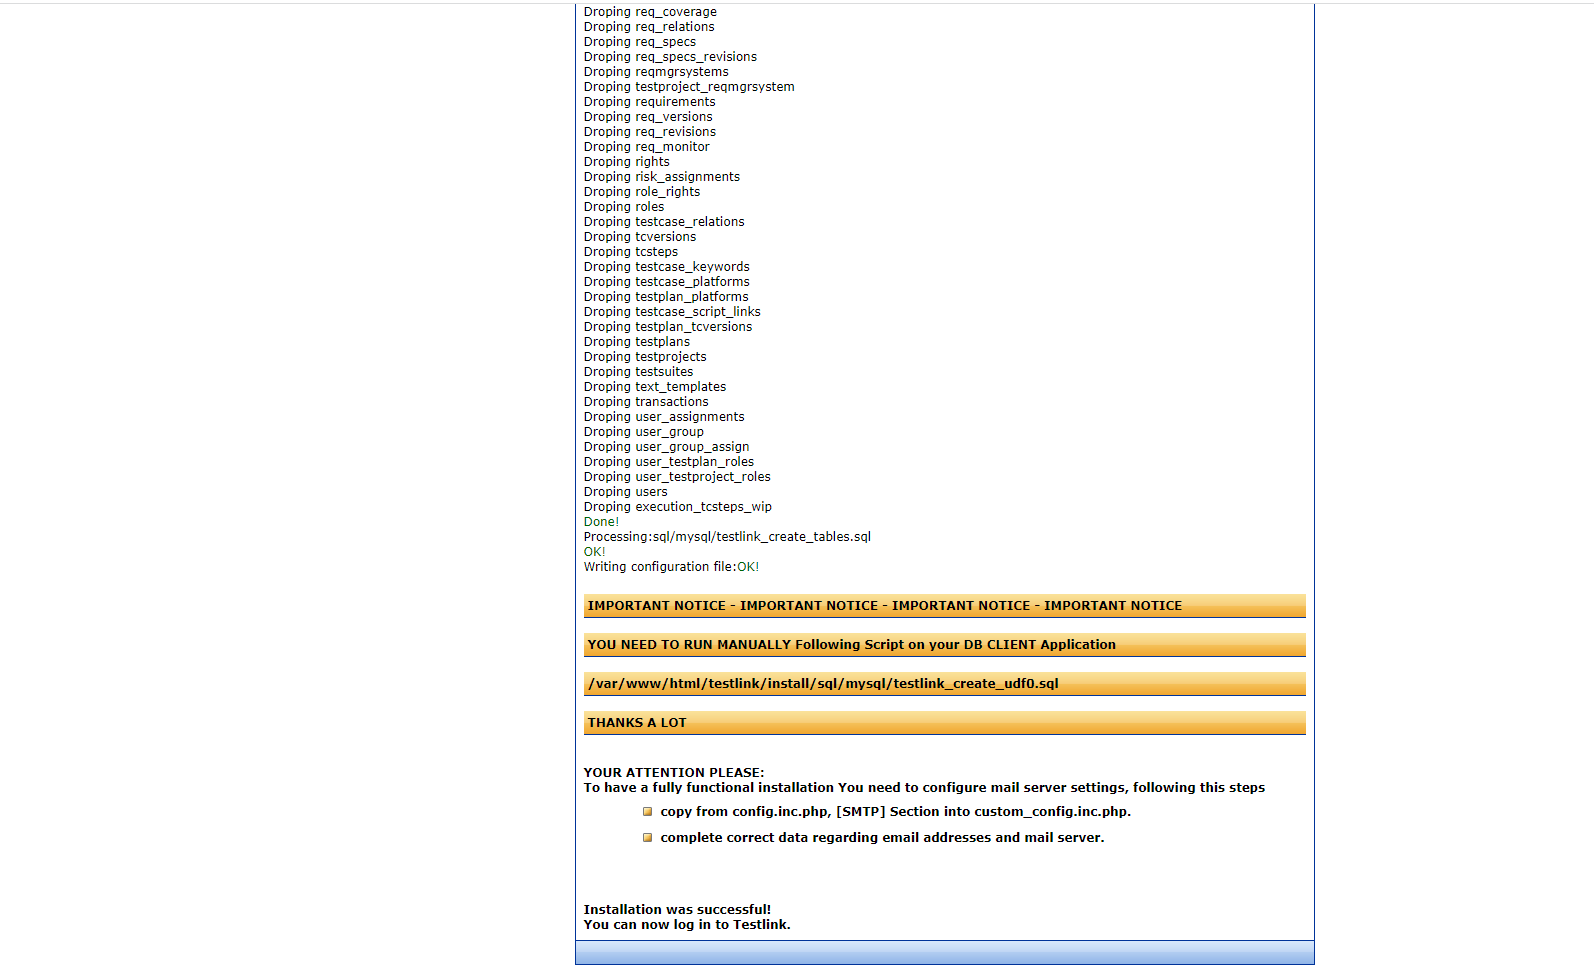Click the 'Dropping user_group' line
This screenshot has width=1594, height=965.
[x=644, y=432]
